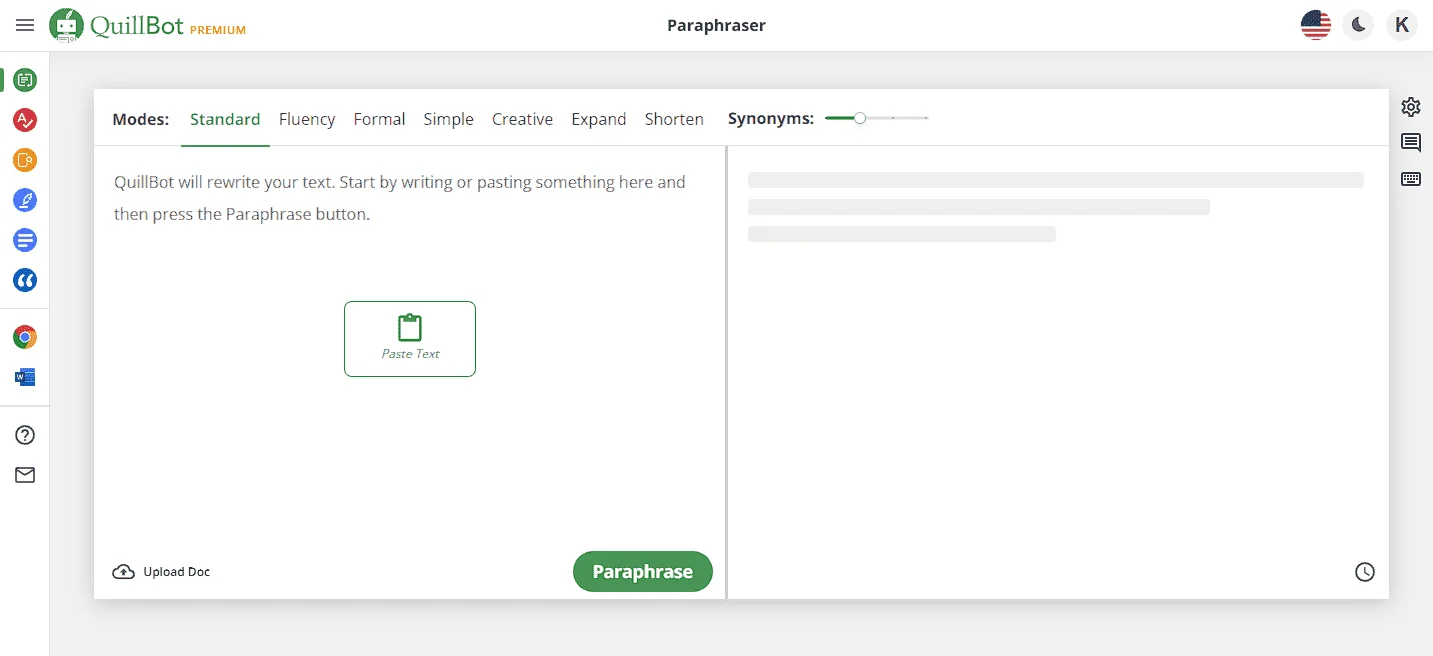
Task: Select the Fluency mode tab
Action: coord(307,119)
